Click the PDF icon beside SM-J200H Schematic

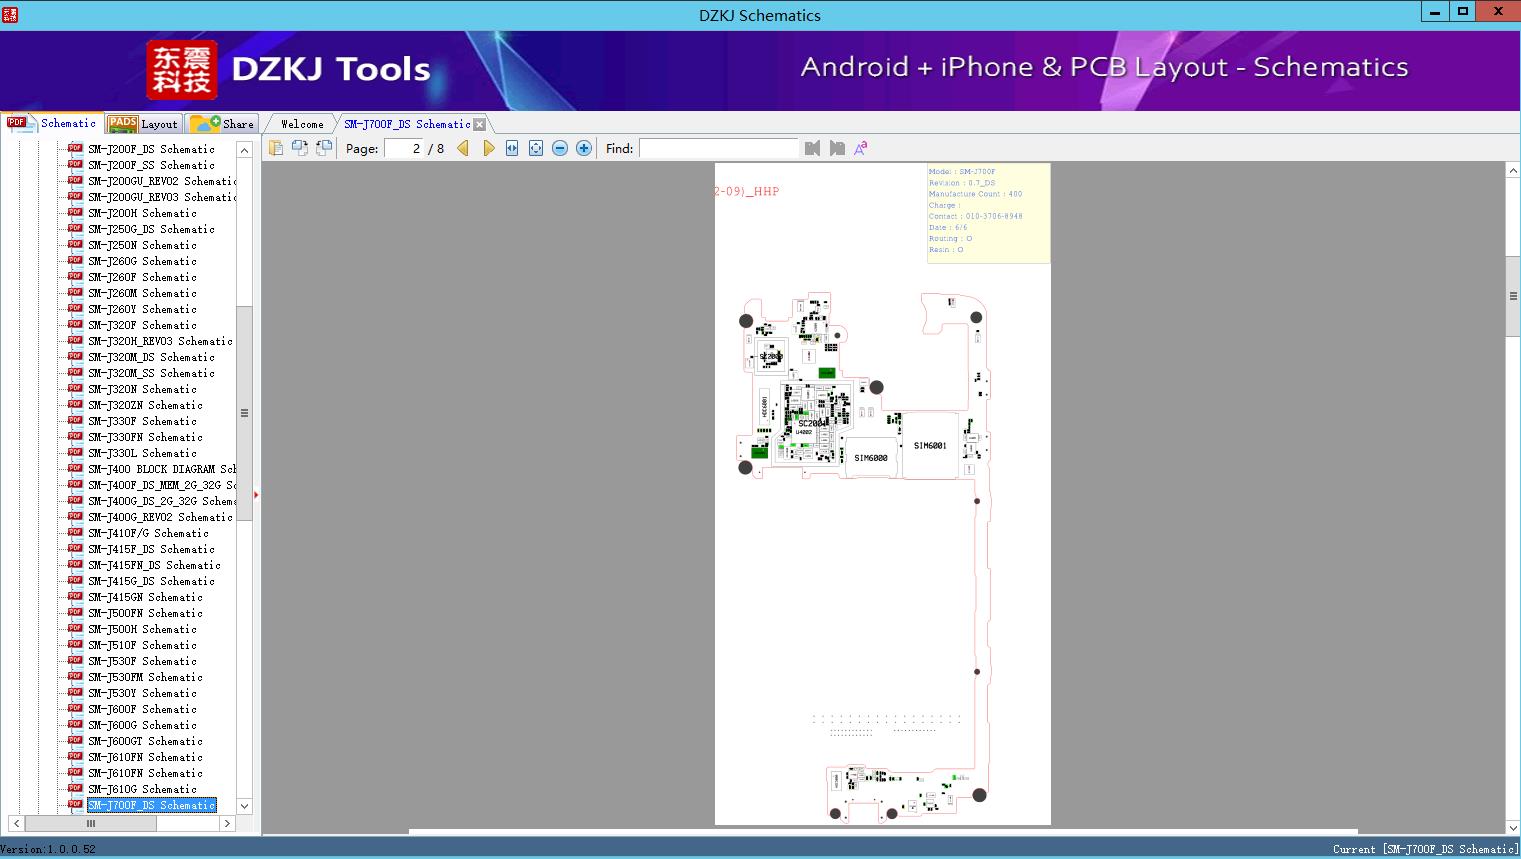(75, 213)
